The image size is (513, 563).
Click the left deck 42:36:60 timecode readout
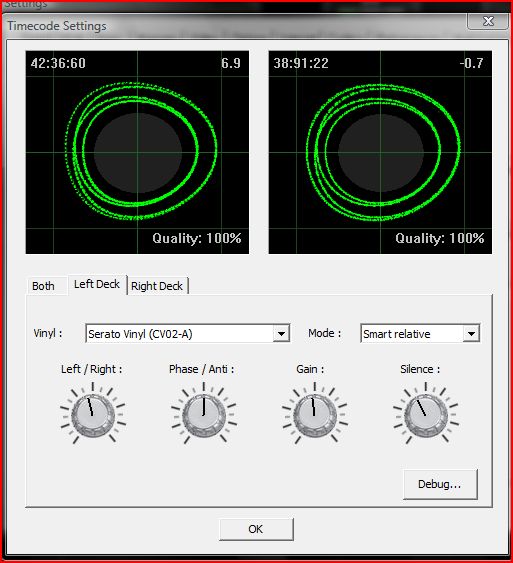[x=58, y=63]
